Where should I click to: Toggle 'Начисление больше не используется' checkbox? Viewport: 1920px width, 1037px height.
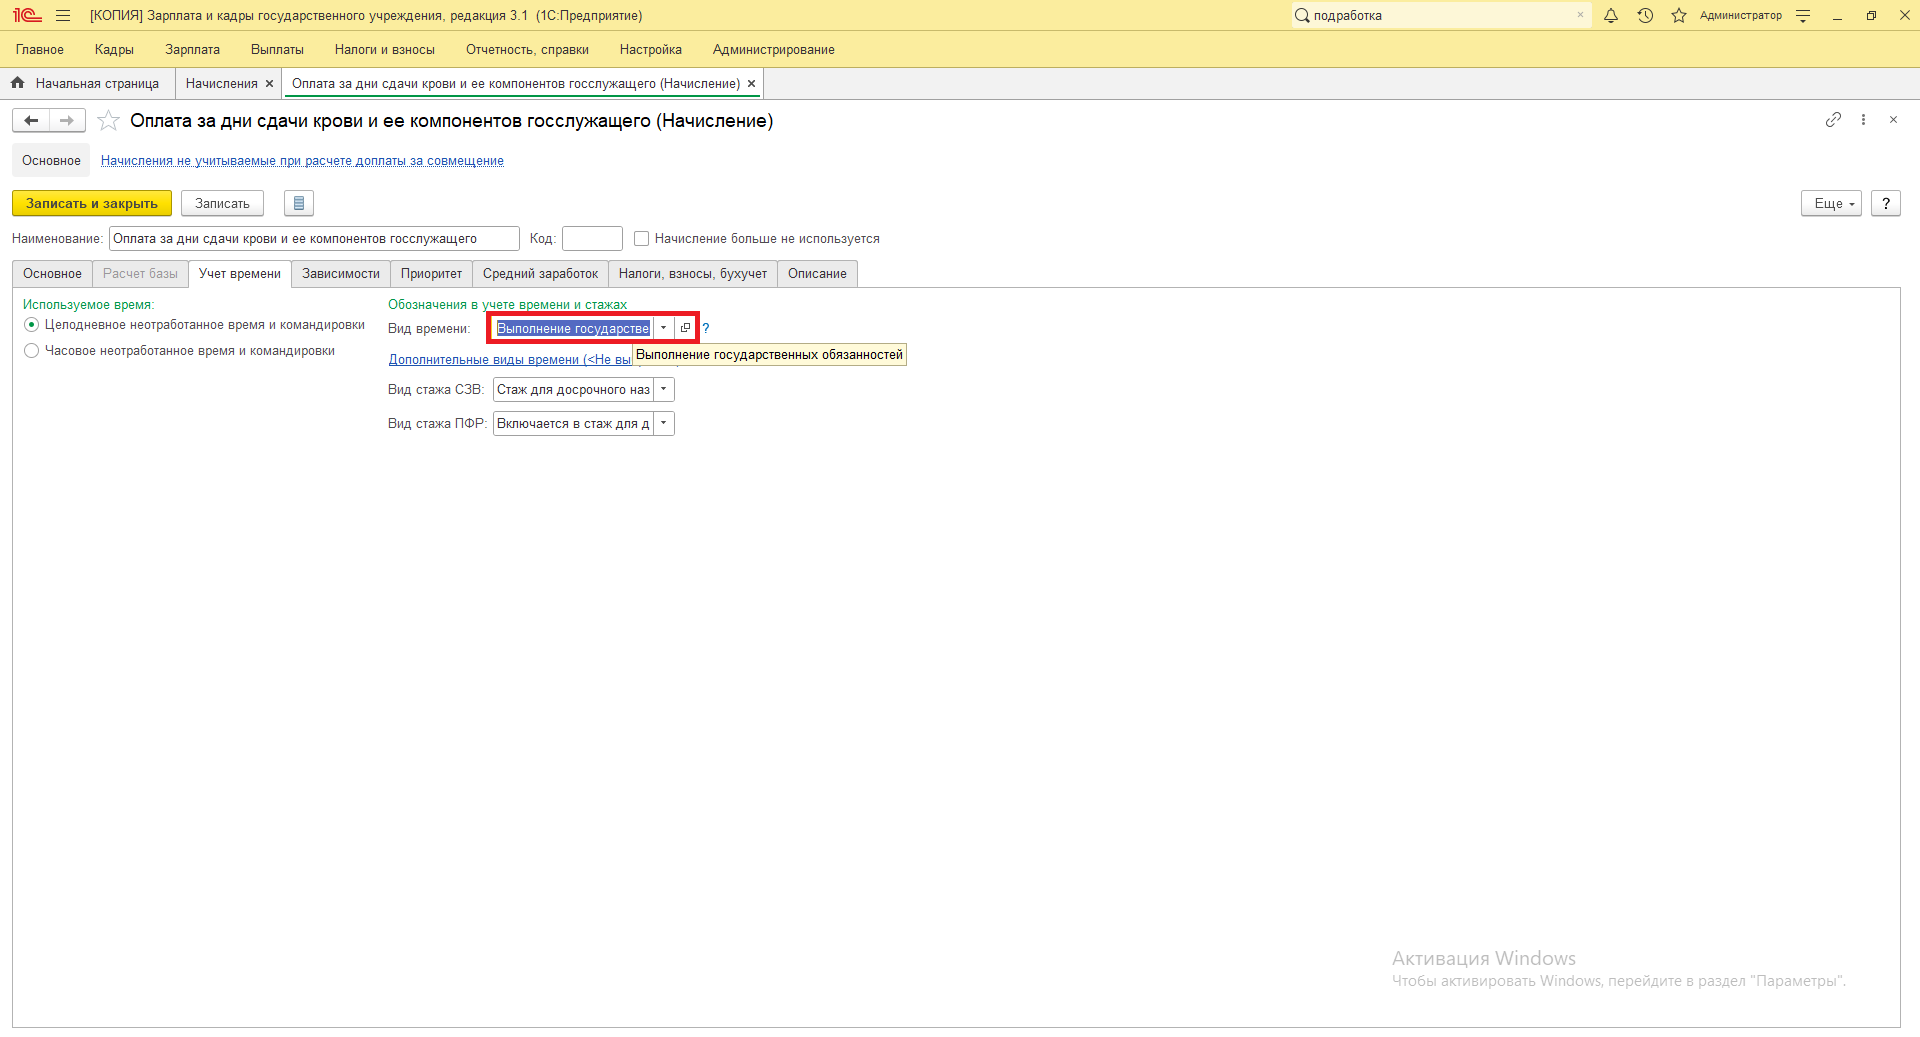click(x=642, y=239)
